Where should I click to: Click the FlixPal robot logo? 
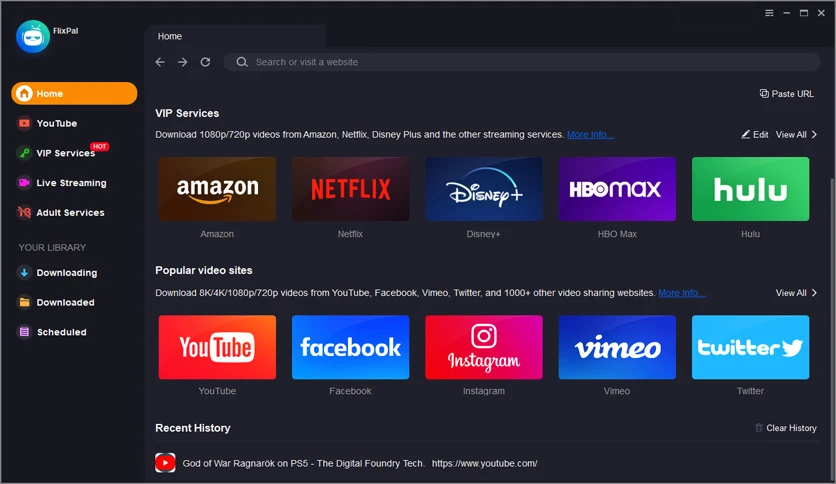(33, 36)
